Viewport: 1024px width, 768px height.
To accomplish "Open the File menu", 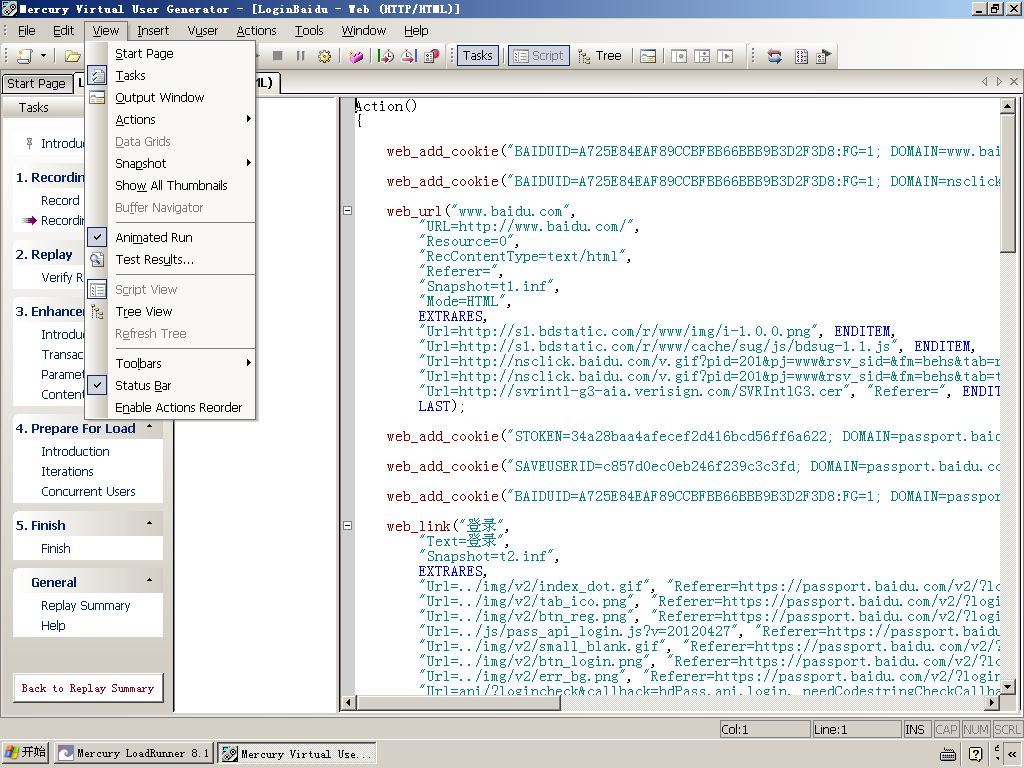I will pyautogui.click(x=27, y=31).
